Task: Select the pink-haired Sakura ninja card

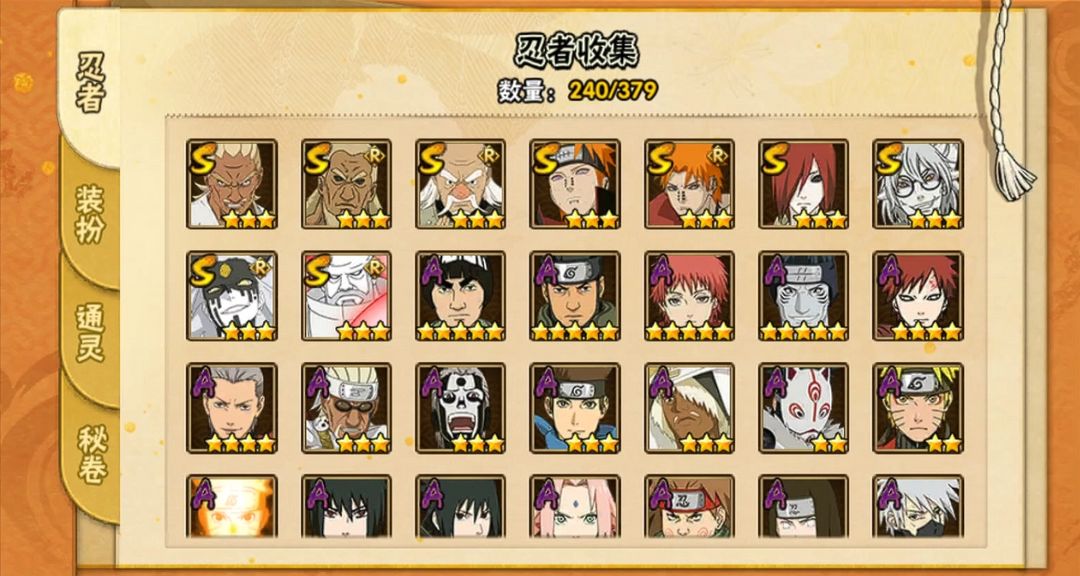Action: [x=574, y=506]
